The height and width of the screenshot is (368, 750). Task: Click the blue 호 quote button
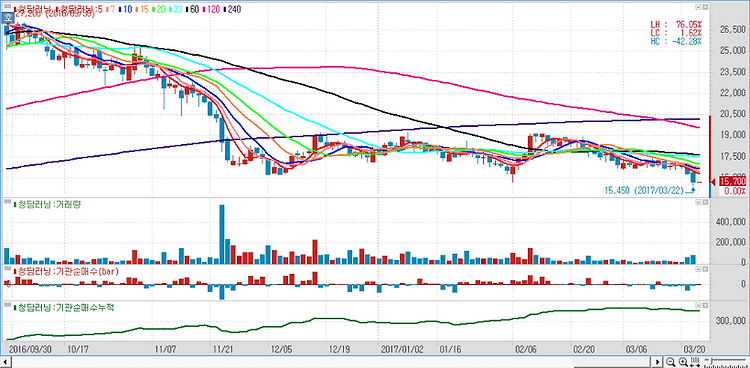tap(8, 18)
